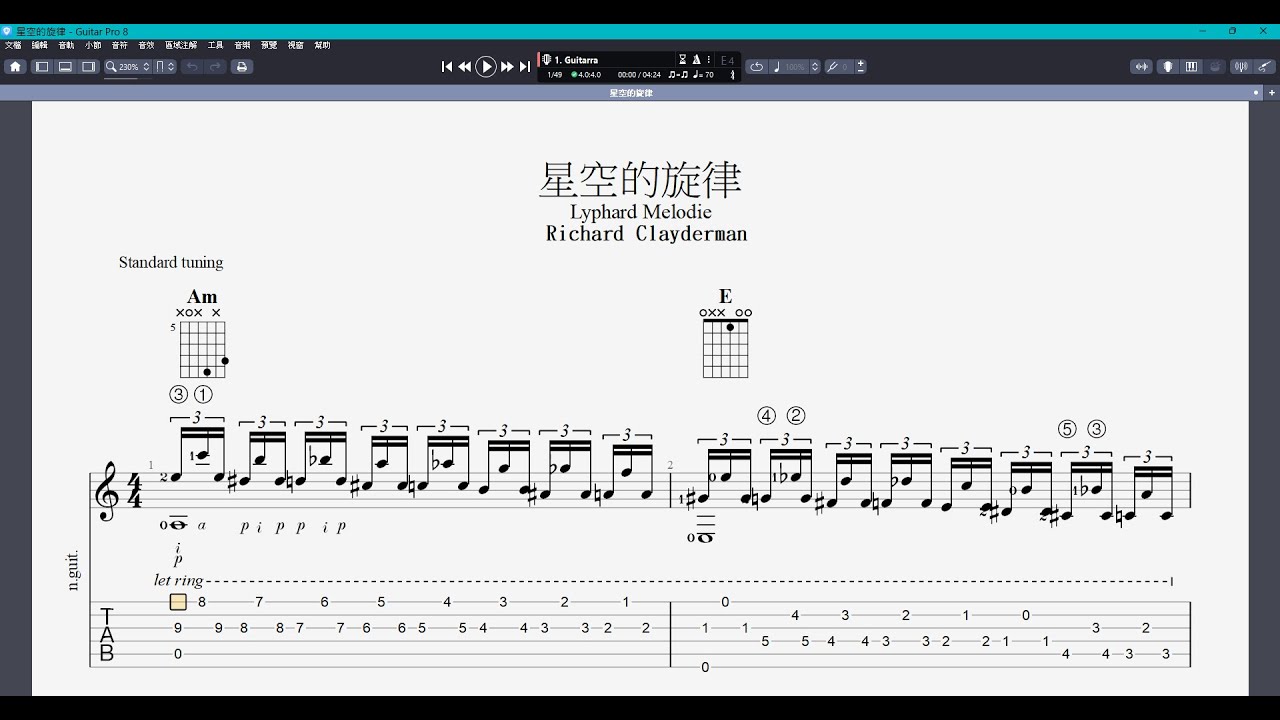Jump to the first bar
This screenshot has height=720, width=1280.
(447, 67)
